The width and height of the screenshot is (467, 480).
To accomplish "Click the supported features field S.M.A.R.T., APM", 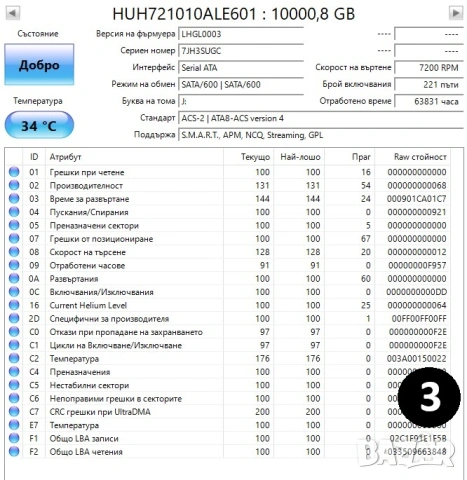I will [x=321, y=135].
